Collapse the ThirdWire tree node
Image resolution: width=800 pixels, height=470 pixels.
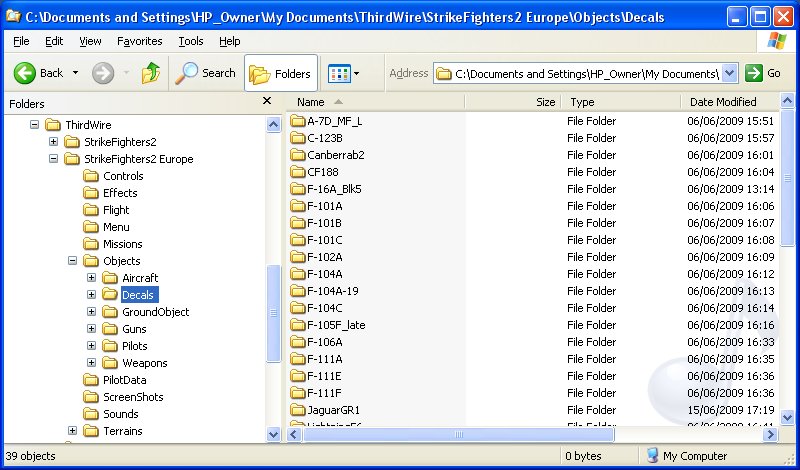(x=34, y=125)
